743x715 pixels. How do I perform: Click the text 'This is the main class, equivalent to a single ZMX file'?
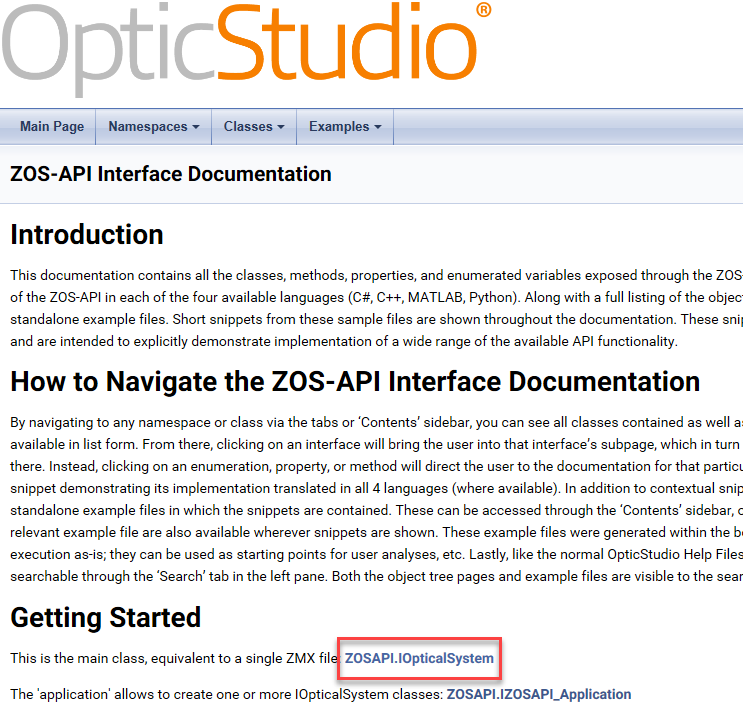175,658
